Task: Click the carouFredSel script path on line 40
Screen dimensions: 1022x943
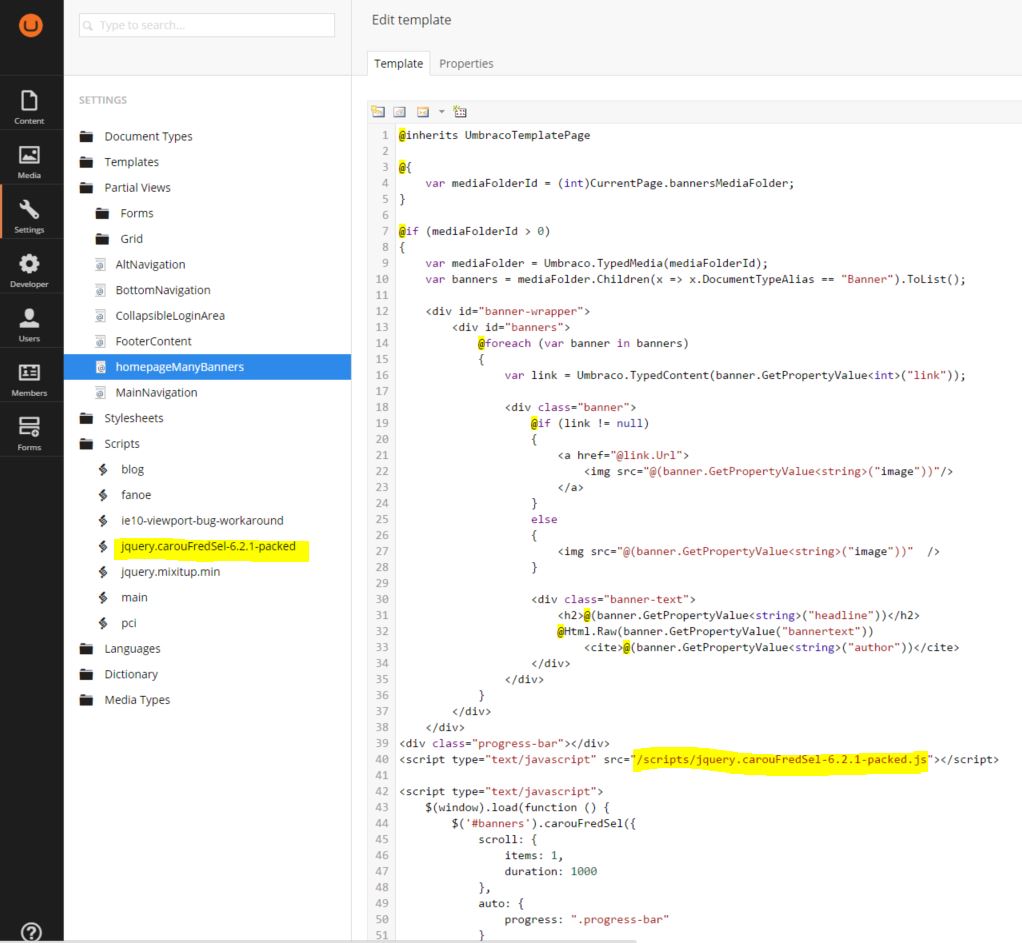Action: click(x=781, y=759)
